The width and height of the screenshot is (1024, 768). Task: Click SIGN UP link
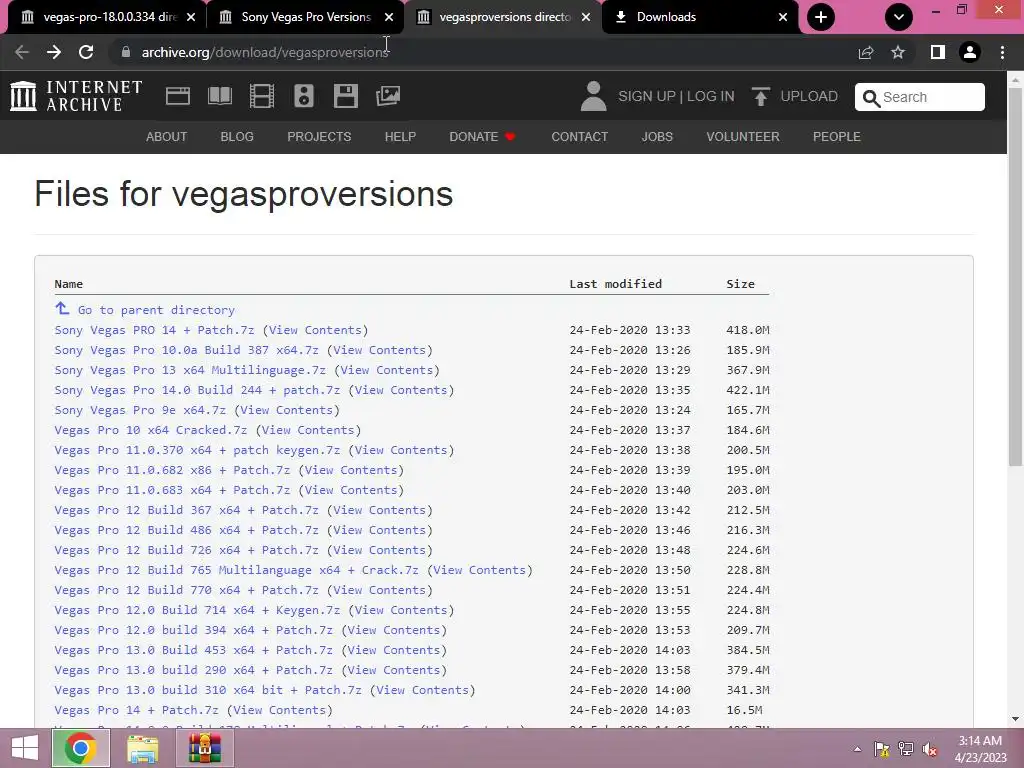click(647, 96)
